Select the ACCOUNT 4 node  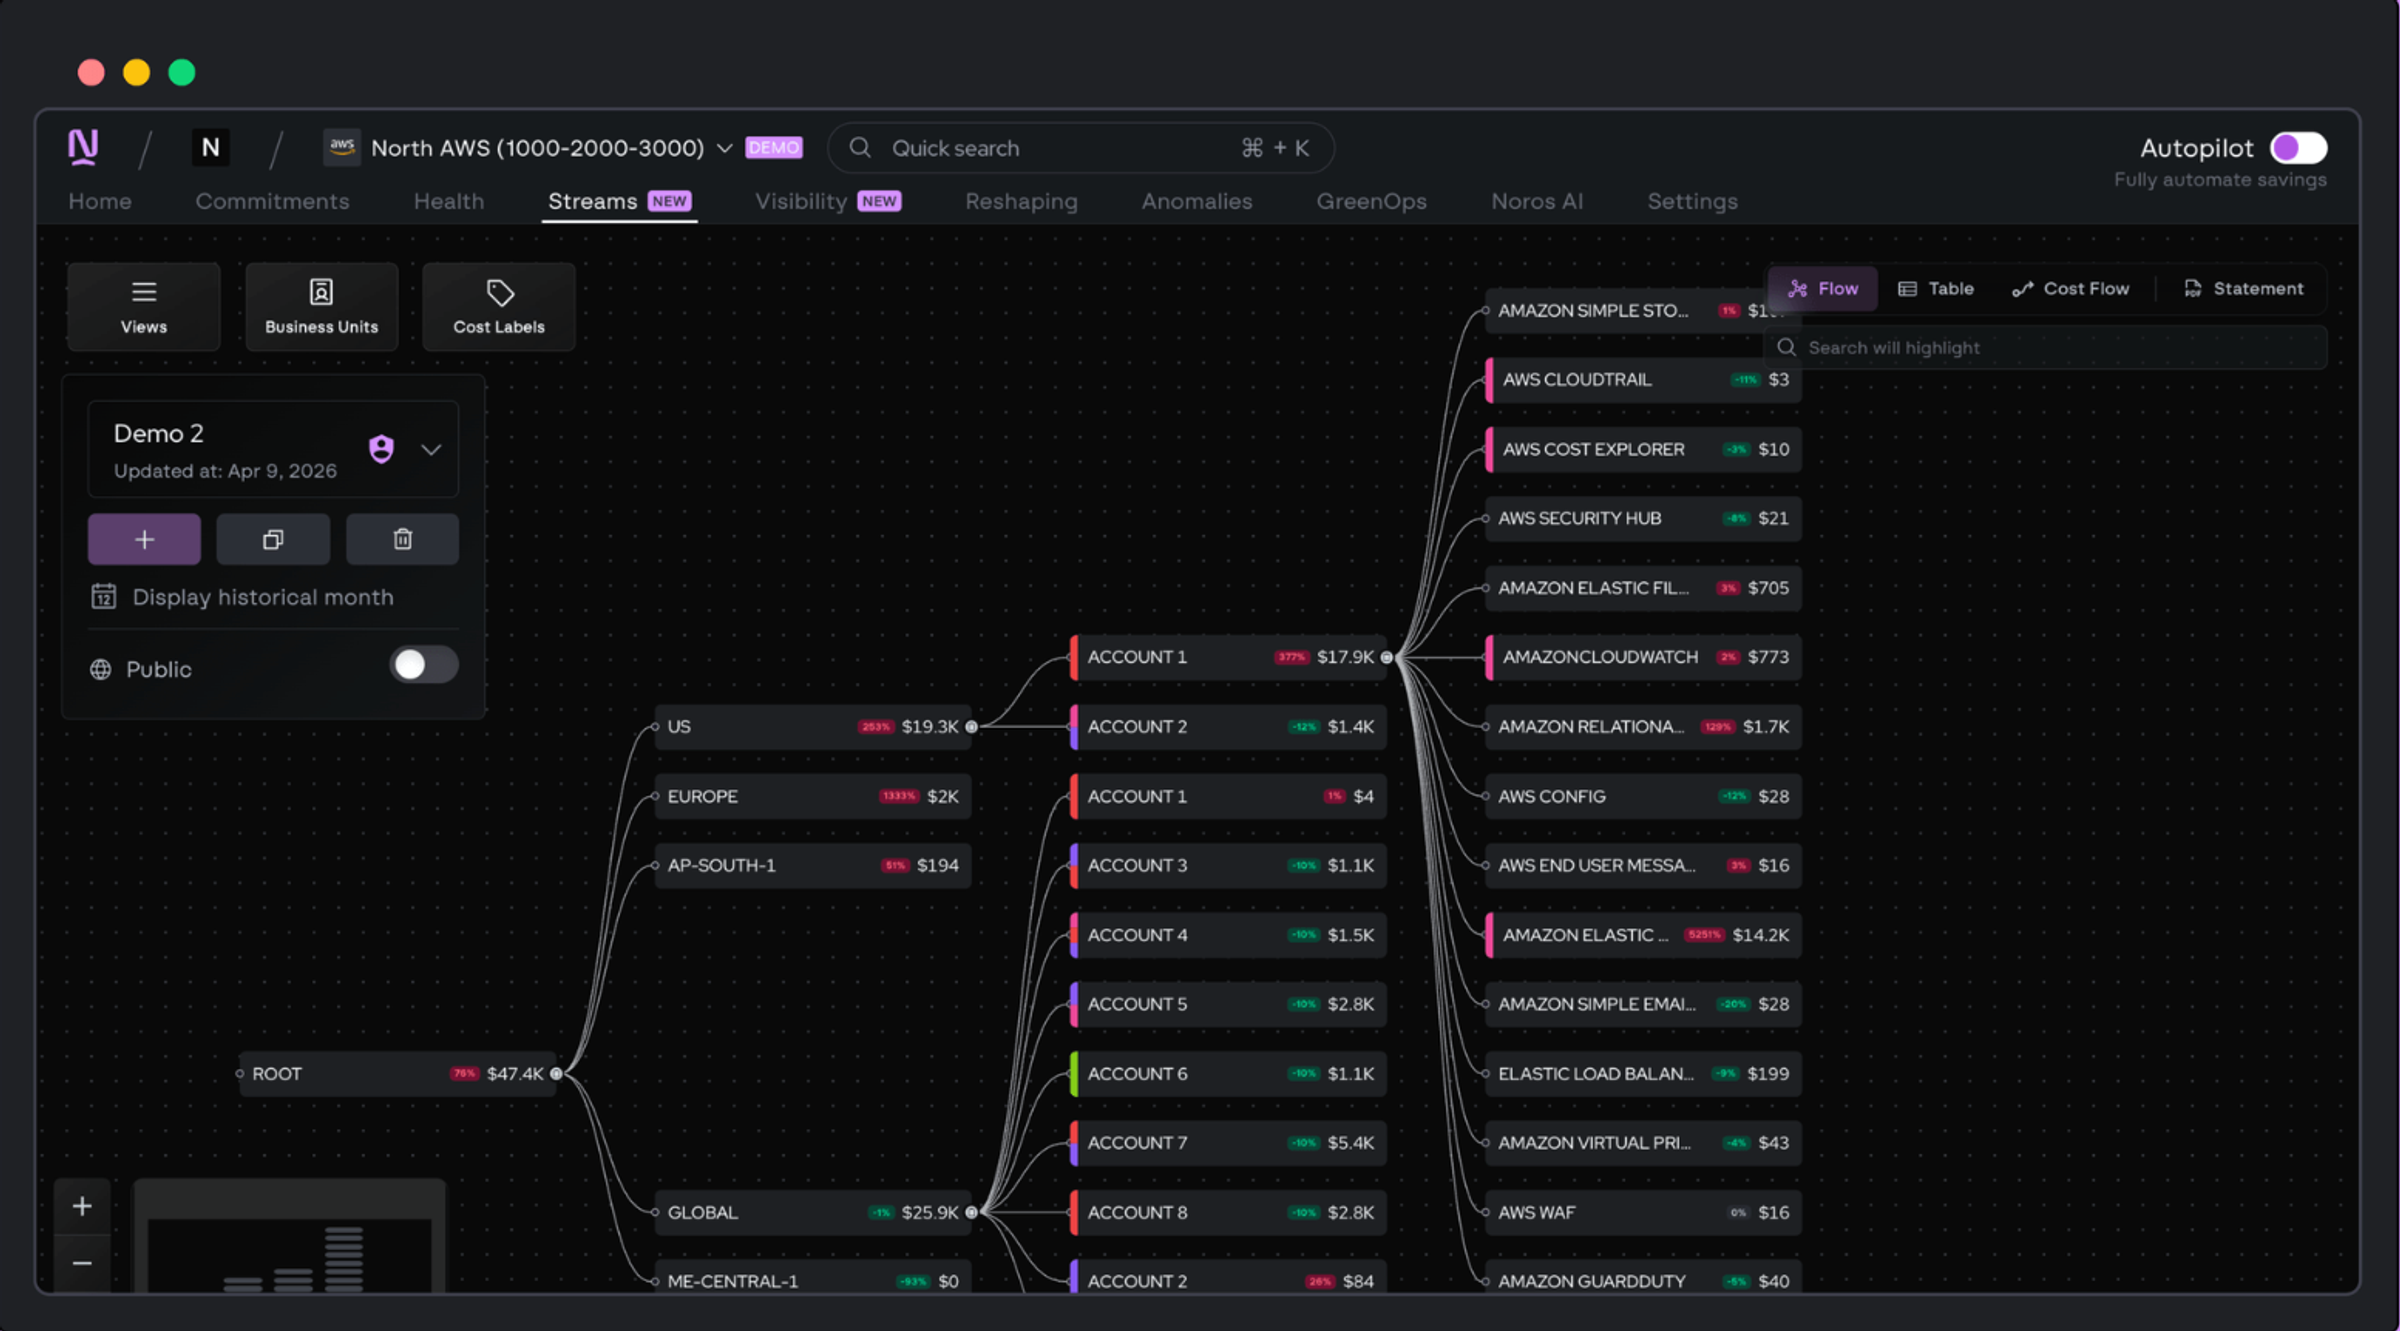pyautogui.click(x=1229, y=935)
